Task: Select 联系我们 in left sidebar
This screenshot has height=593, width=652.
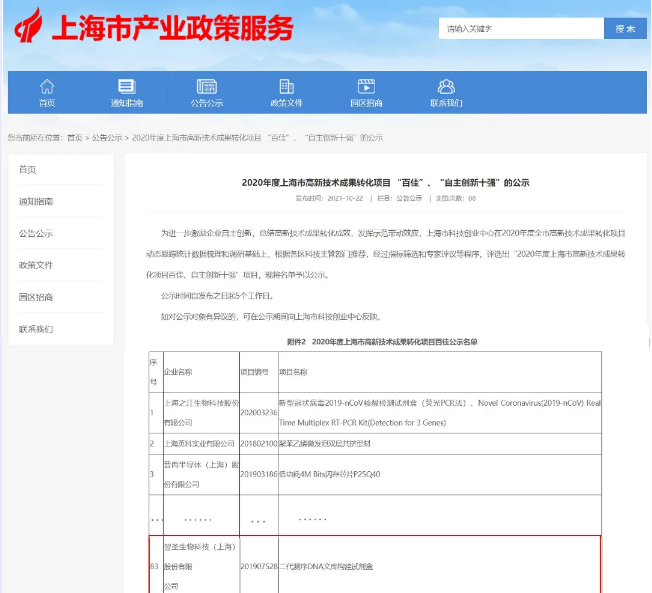Action: click(x=36, y=329)
